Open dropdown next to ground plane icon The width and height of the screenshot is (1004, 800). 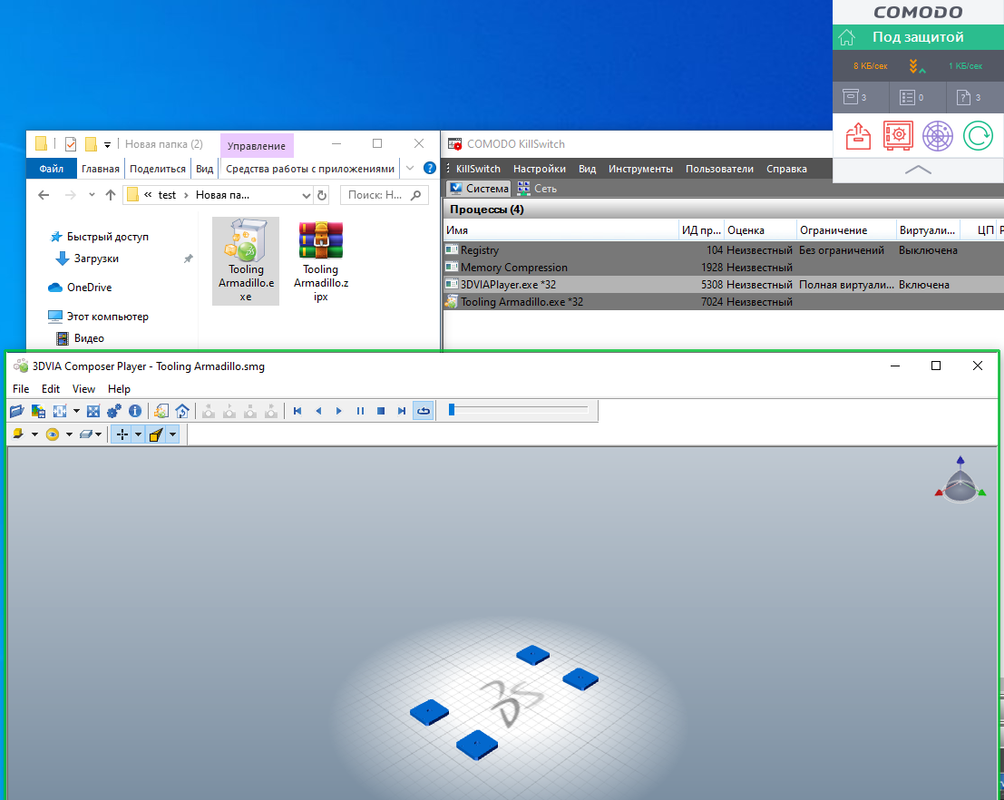click(x=99, y=434)
